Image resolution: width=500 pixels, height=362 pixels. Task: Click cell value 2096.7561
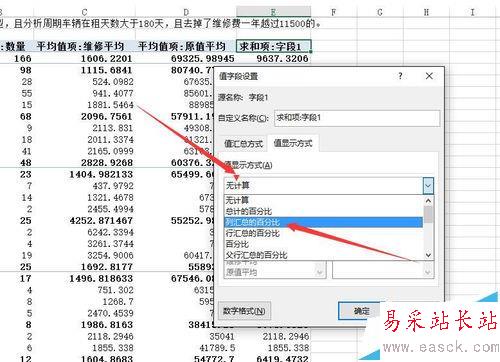pyautogui.click(x=107, y=117)
